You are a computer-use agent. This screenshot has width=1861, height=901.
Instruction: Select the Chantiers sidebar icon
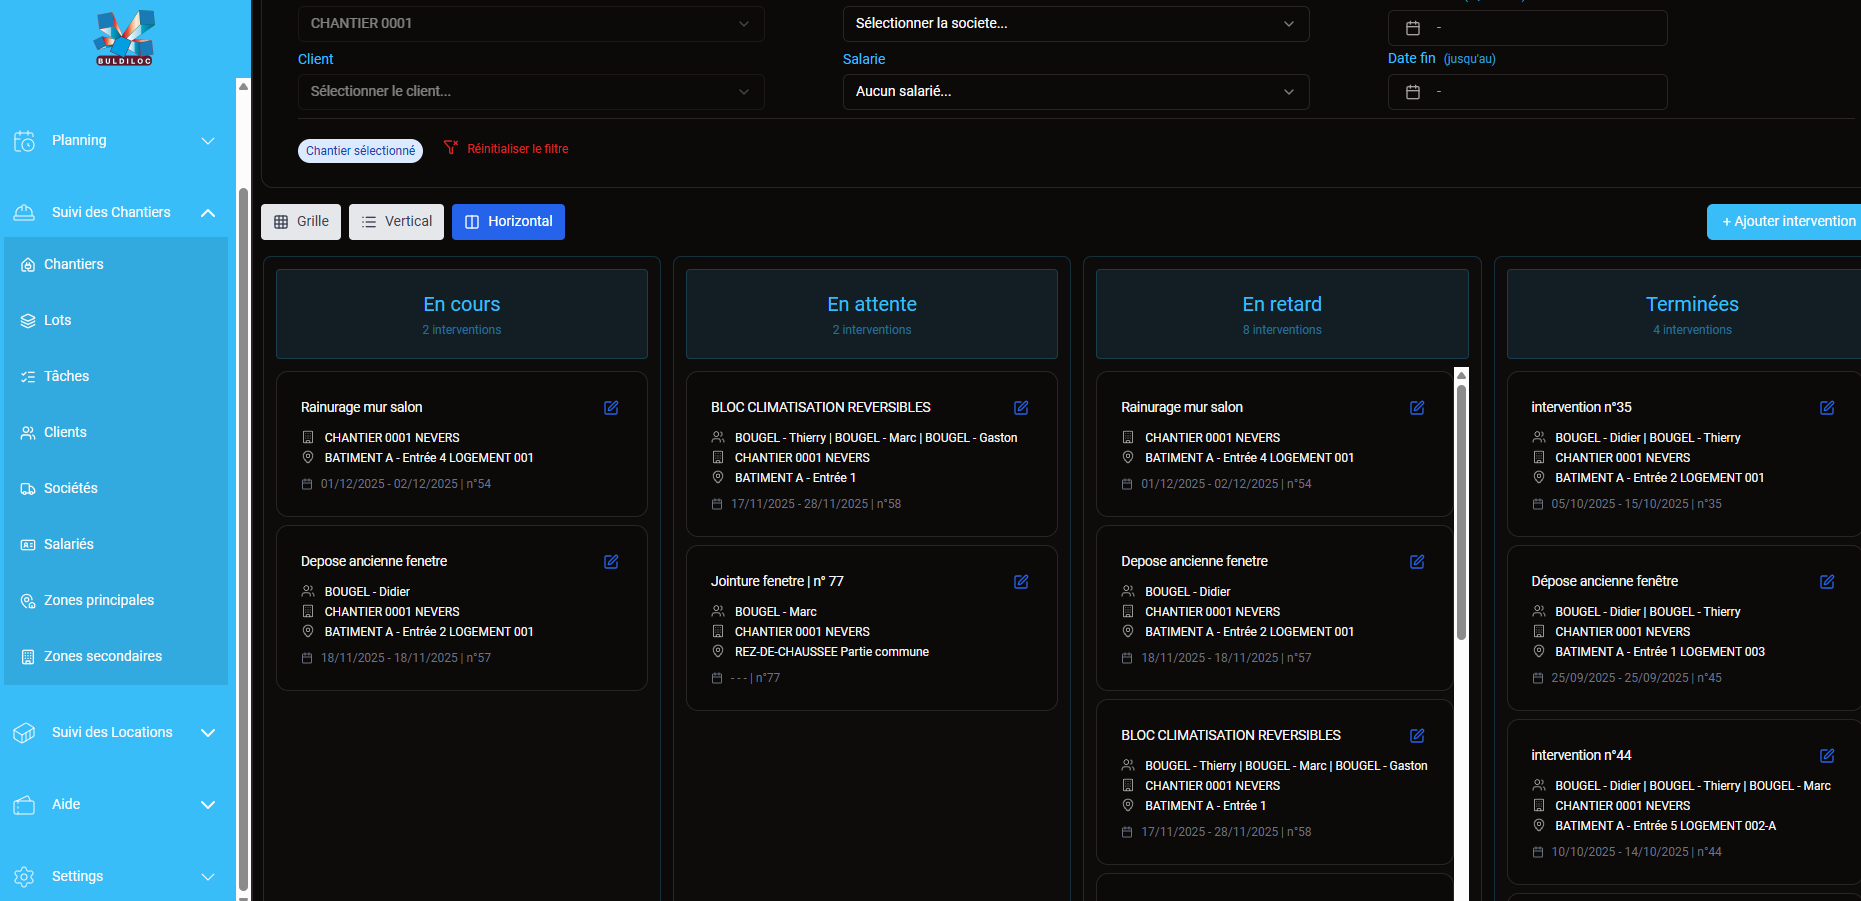coord(27,264)
